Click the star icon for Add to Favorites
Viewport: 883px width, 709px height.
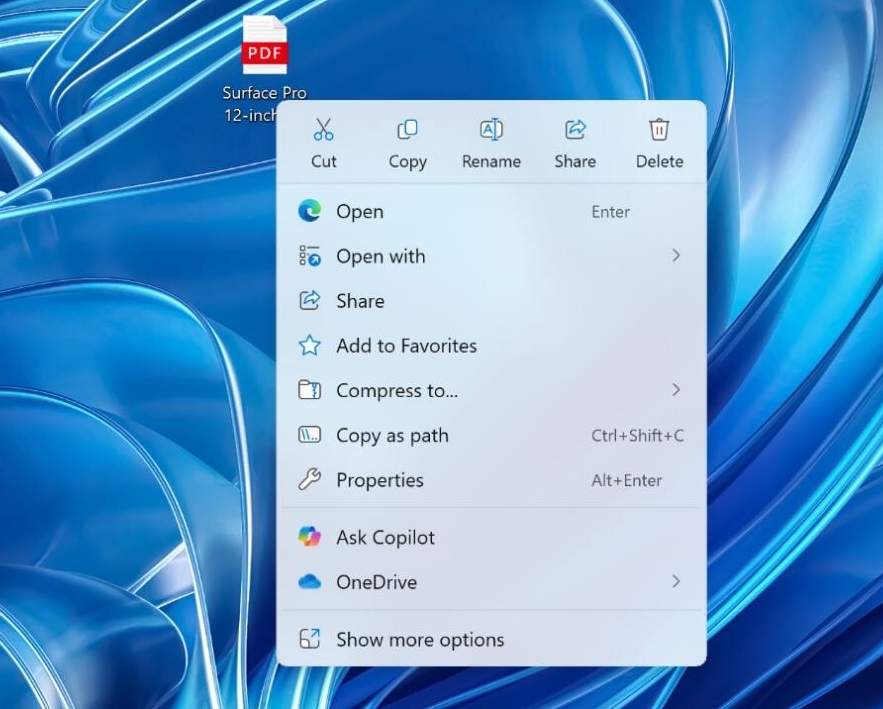(x=309, y=345)
